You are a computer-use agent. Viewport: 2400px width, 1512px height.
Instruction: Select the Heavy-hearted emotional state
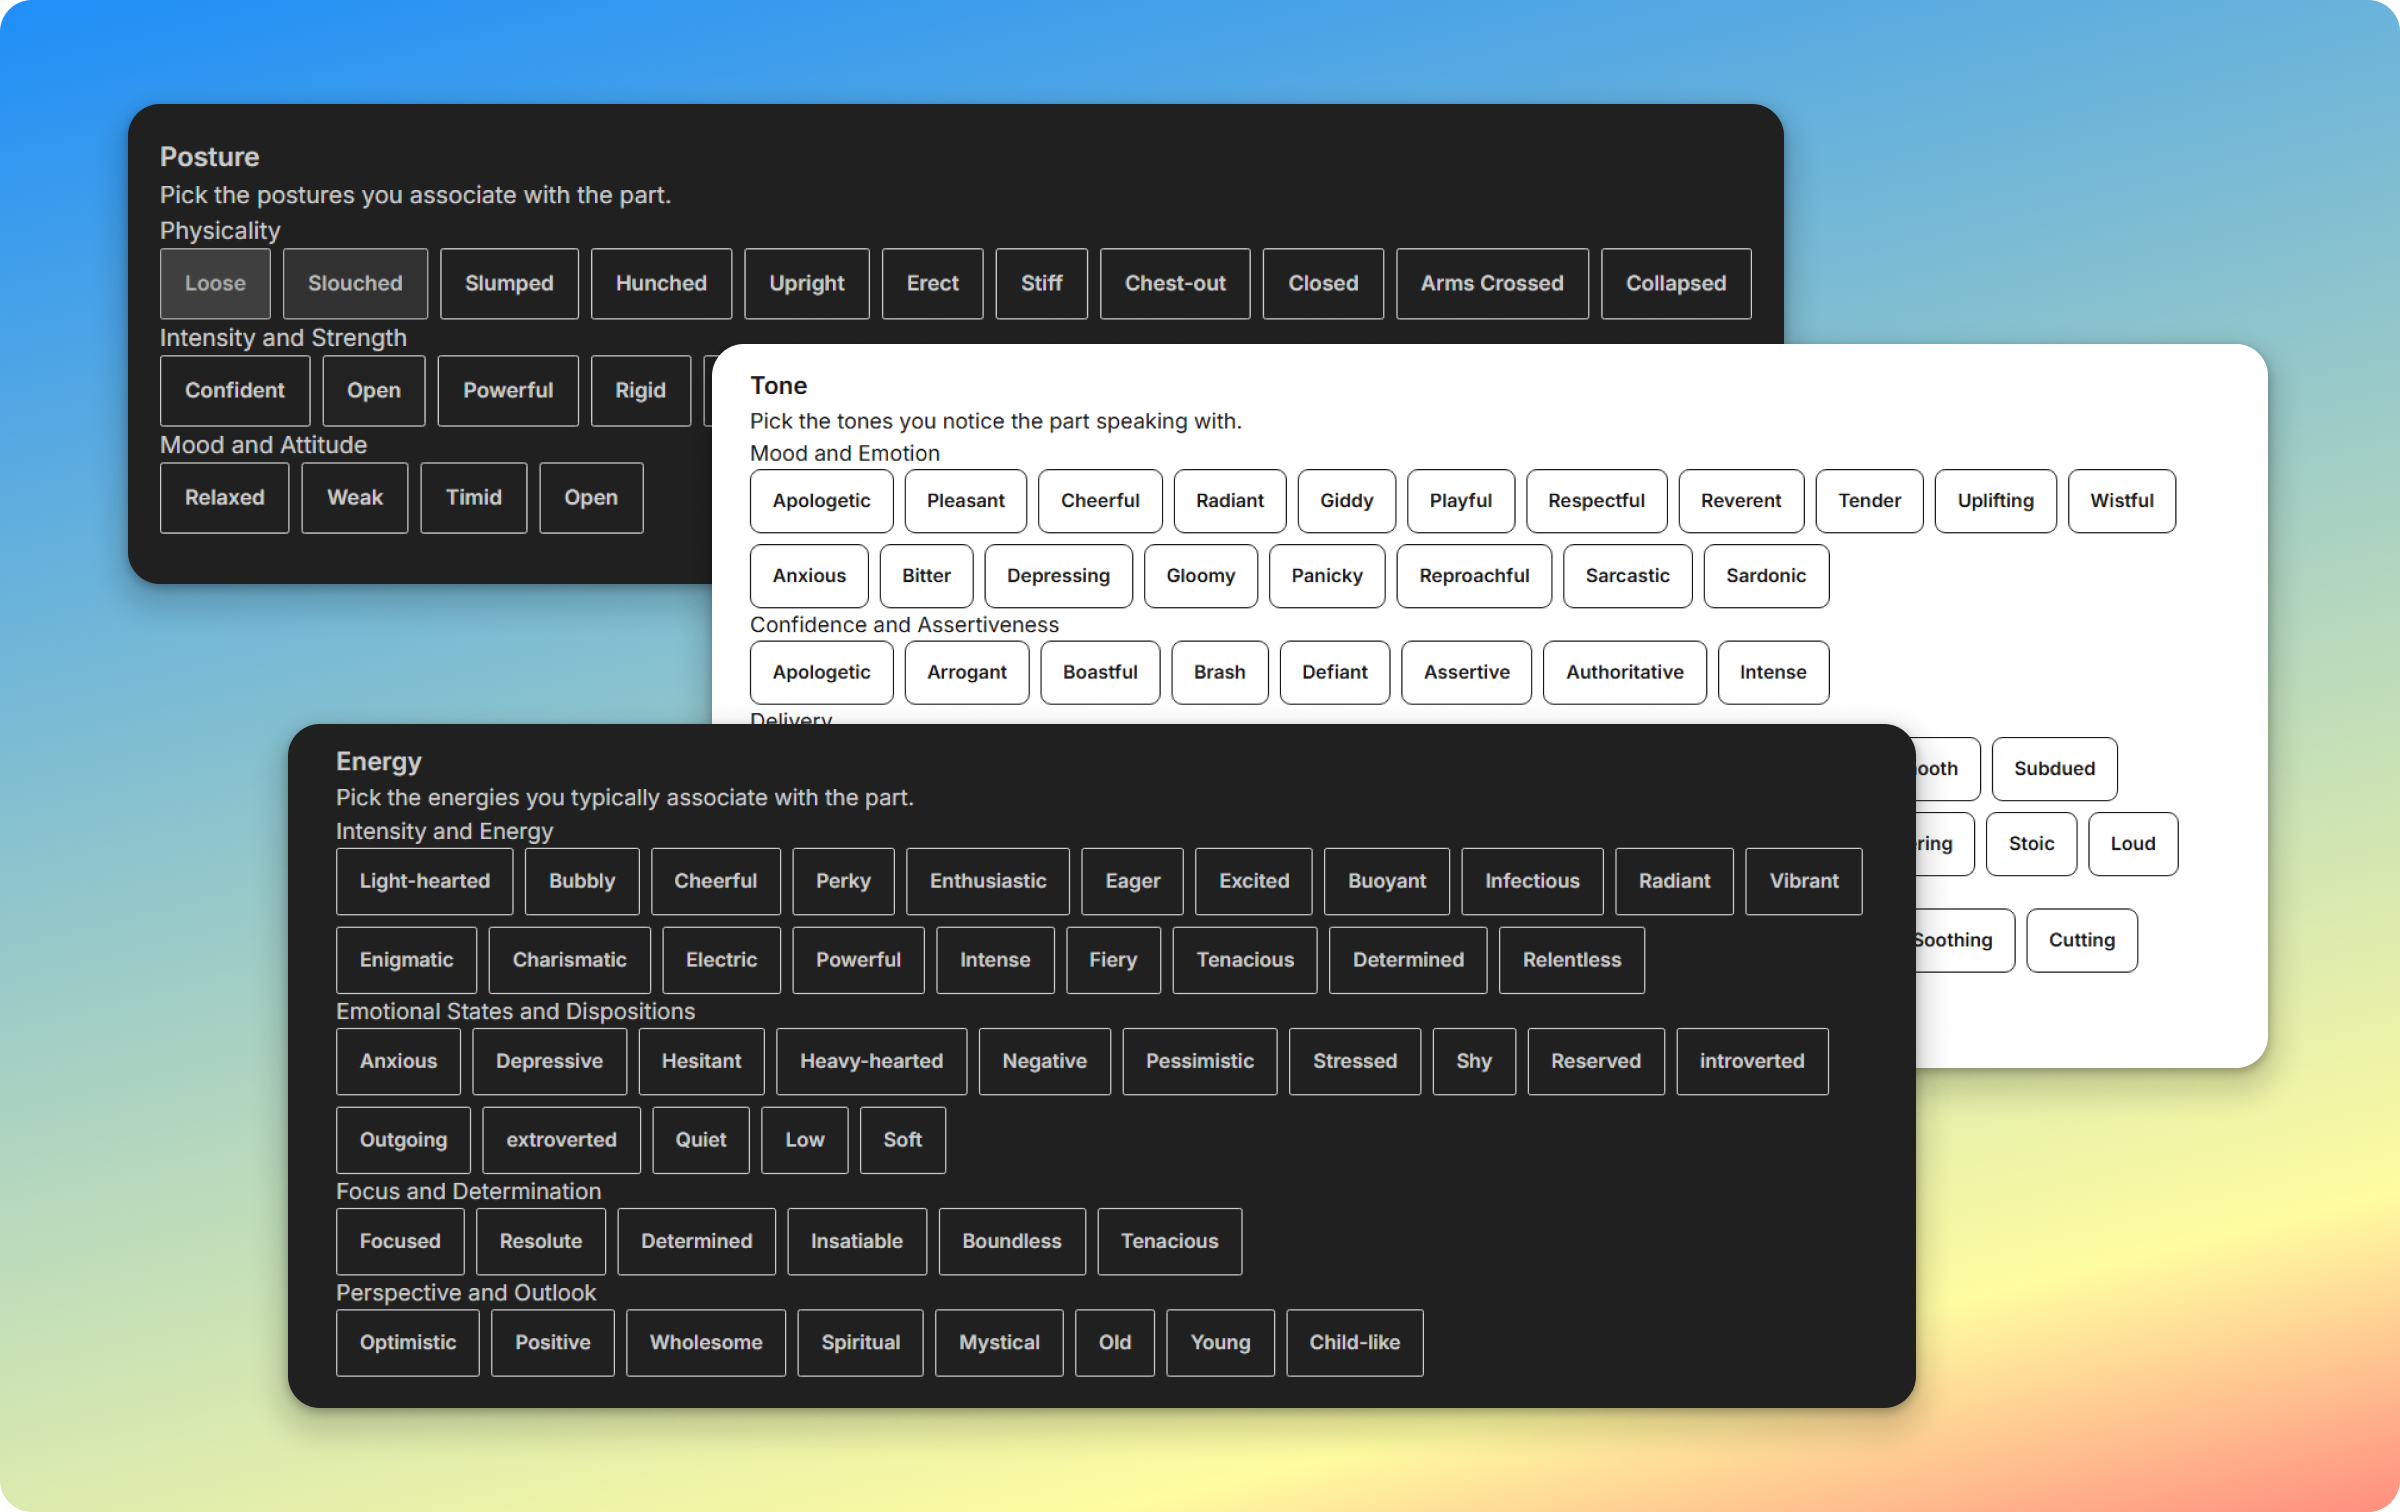tap(870, 1061)
